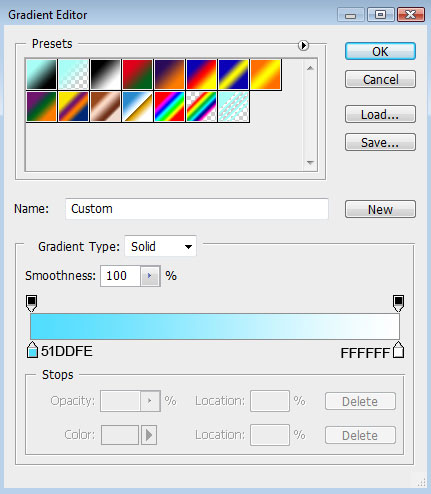
Task: Select the black-to-white gradient preset
Action: 105,75
